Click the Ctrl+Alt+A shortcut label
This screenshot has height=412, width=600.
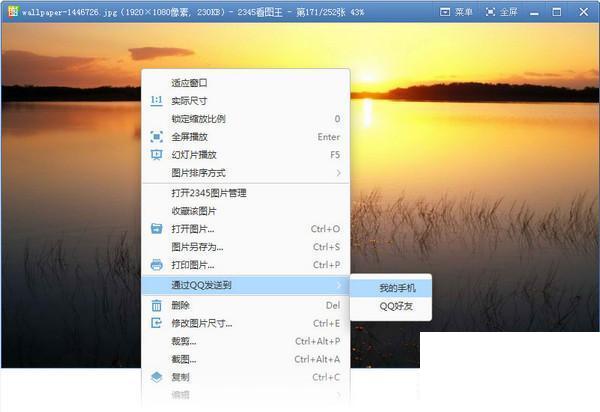pos(317,359)
